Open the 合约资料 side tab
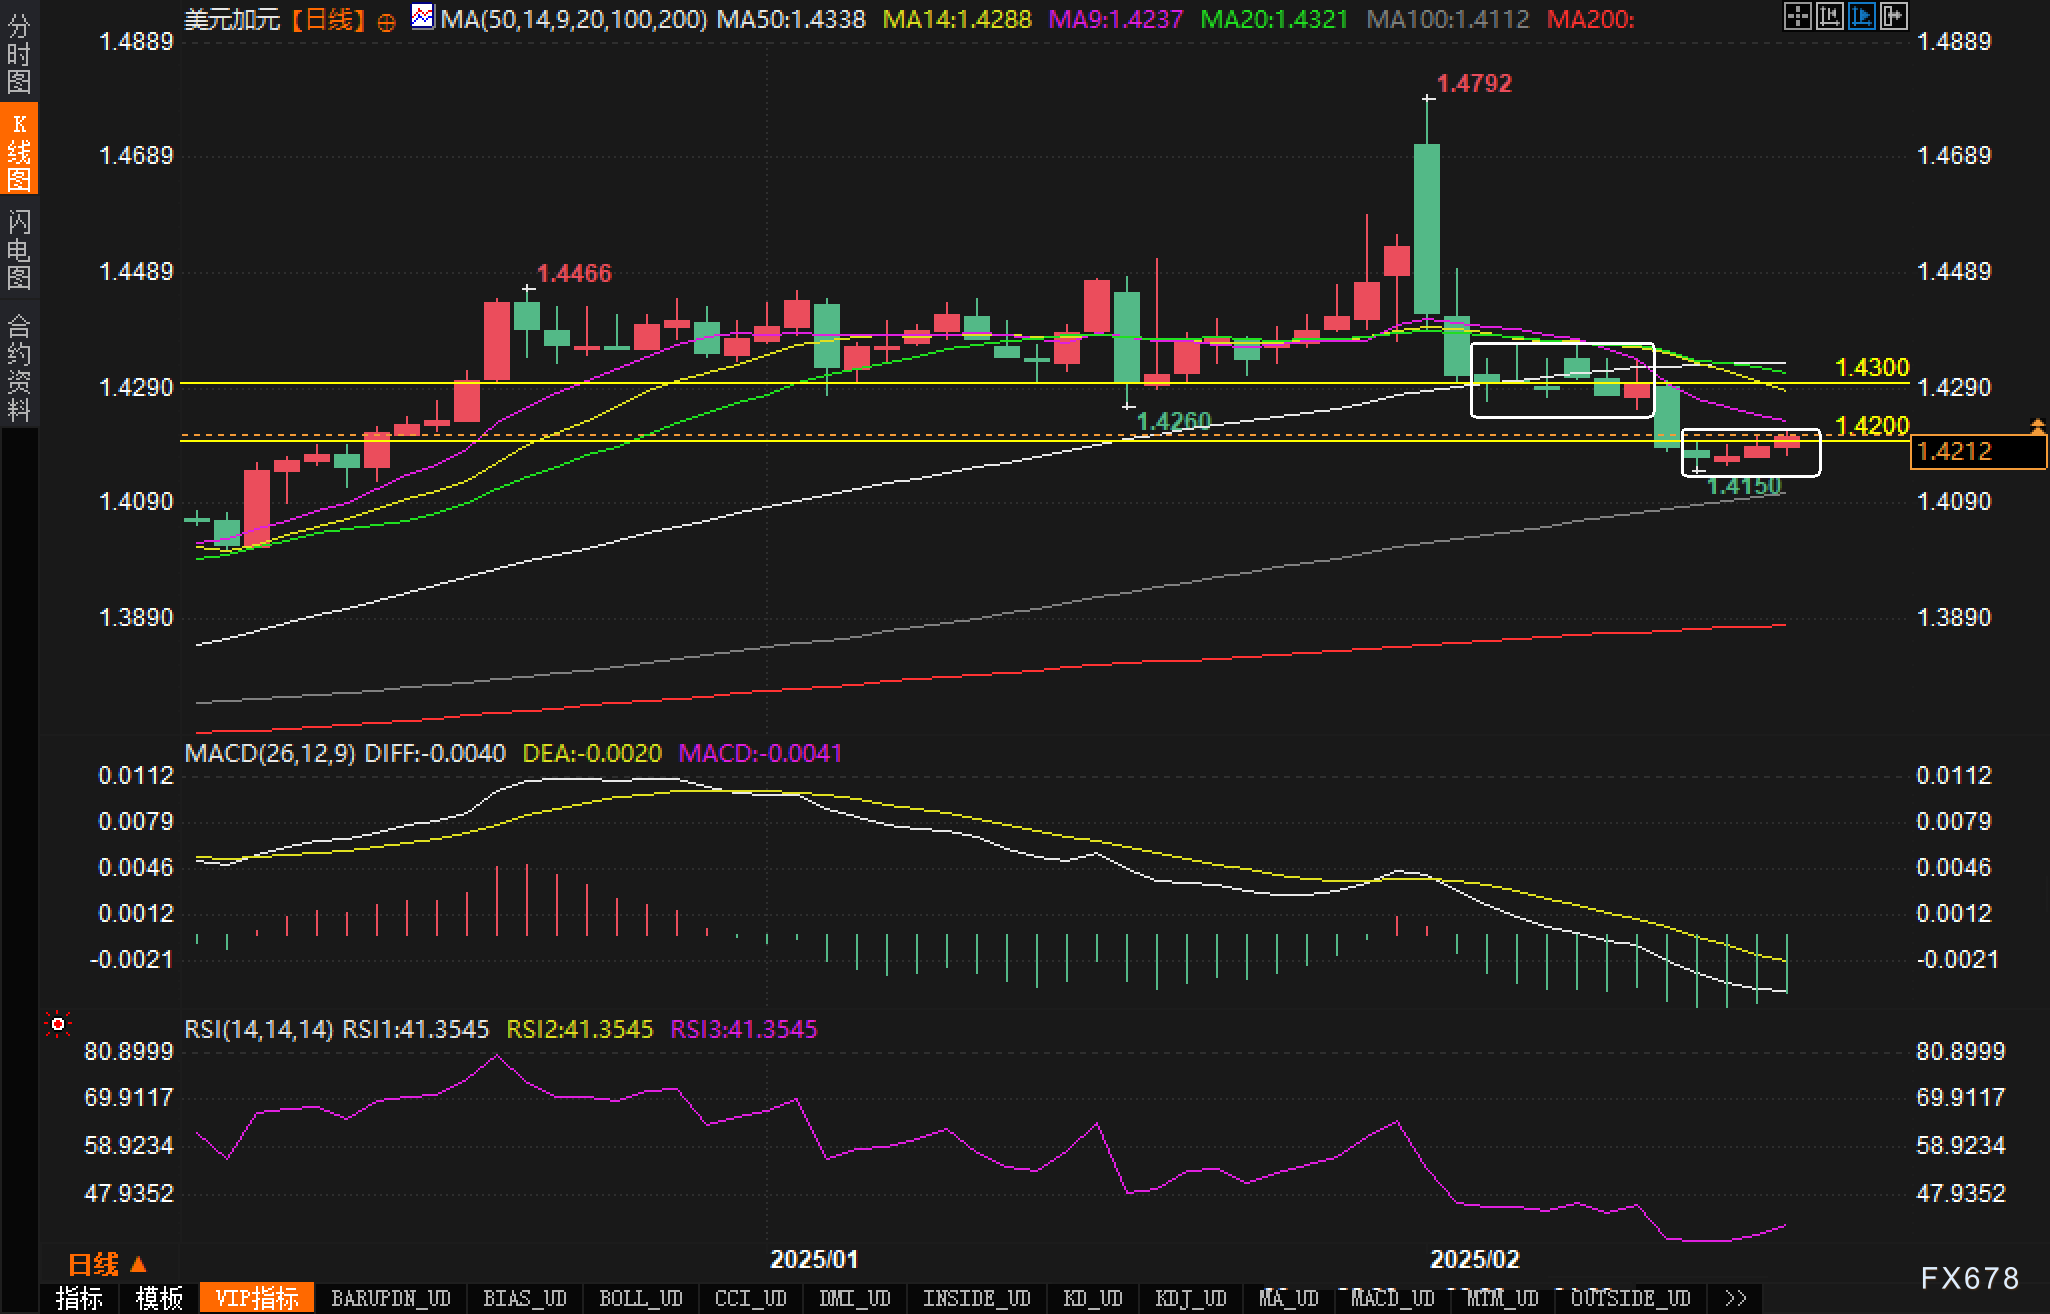 [x=19, y=367]
